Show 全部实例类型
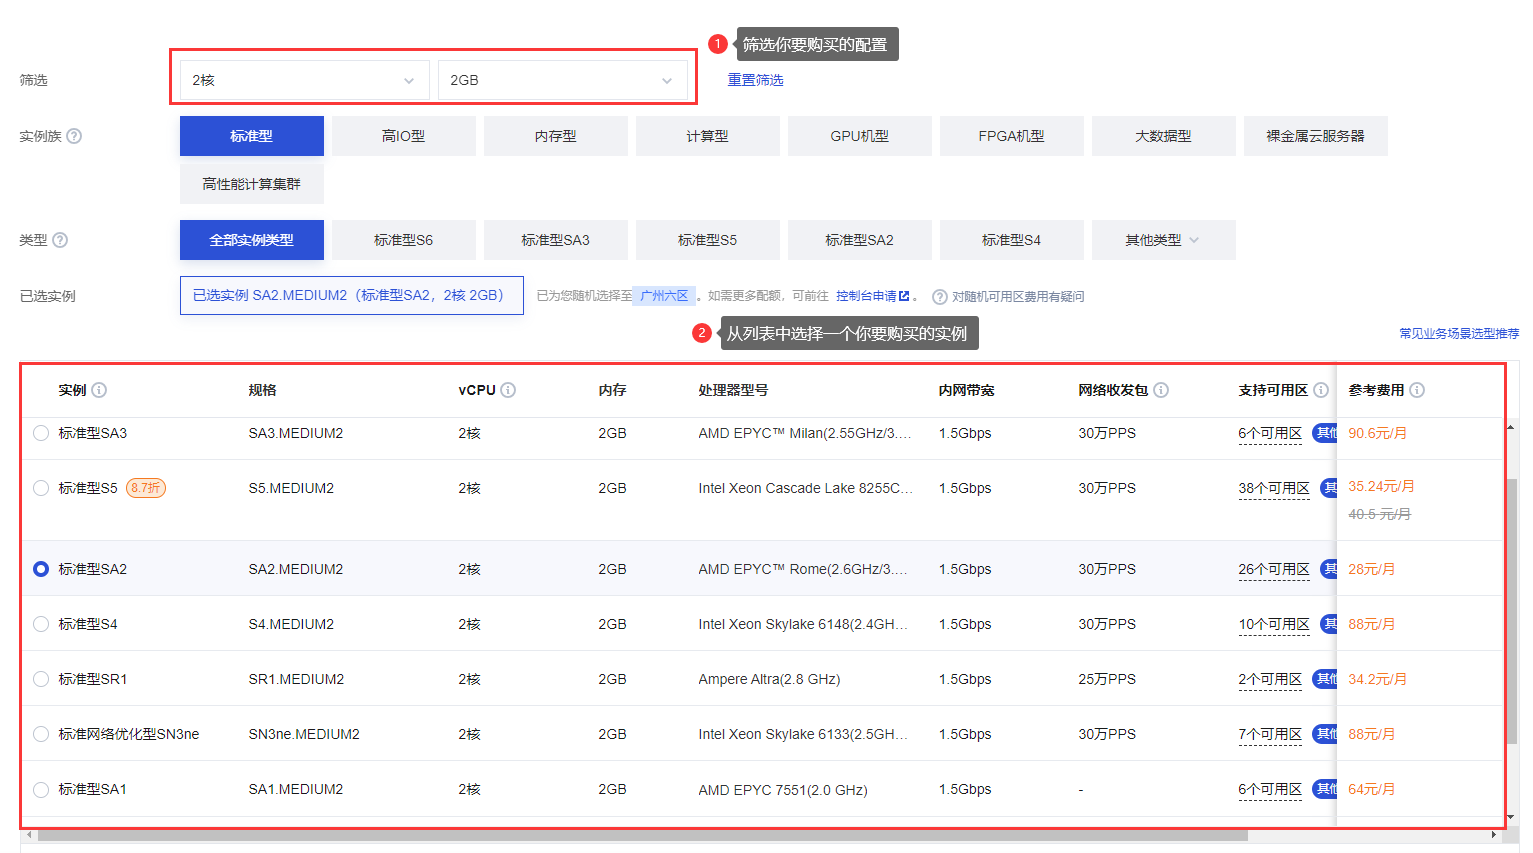The height and width of the screenshot is (853, 1533). (252, 240)
